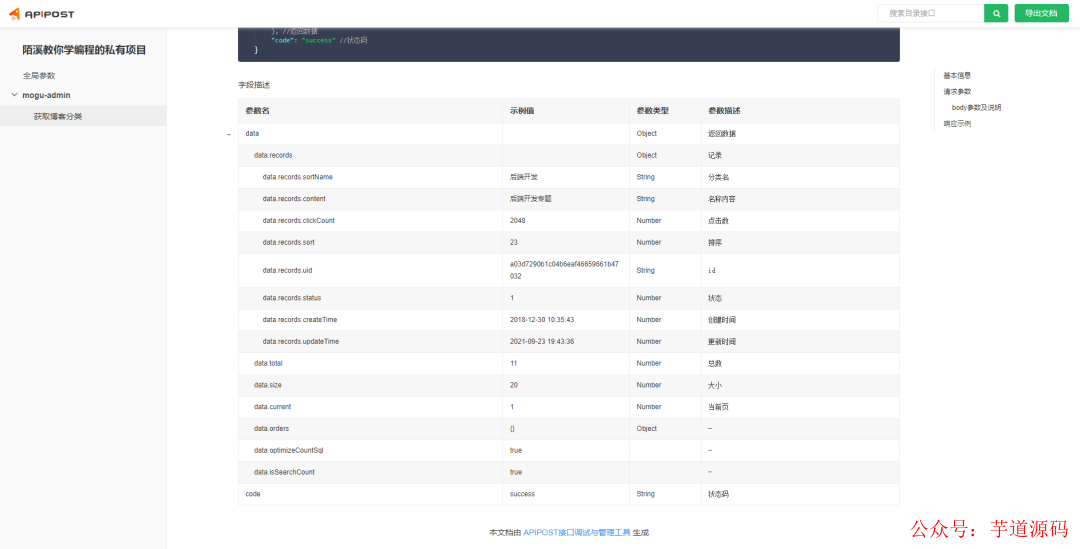Click the example value 后端开发专题

tap(530, 199)
